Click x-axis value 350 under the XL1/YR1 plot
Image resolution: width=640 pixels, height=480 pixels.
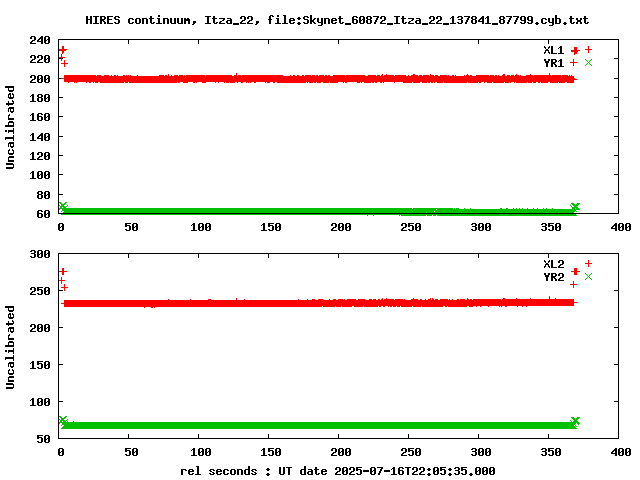(551, 227)
